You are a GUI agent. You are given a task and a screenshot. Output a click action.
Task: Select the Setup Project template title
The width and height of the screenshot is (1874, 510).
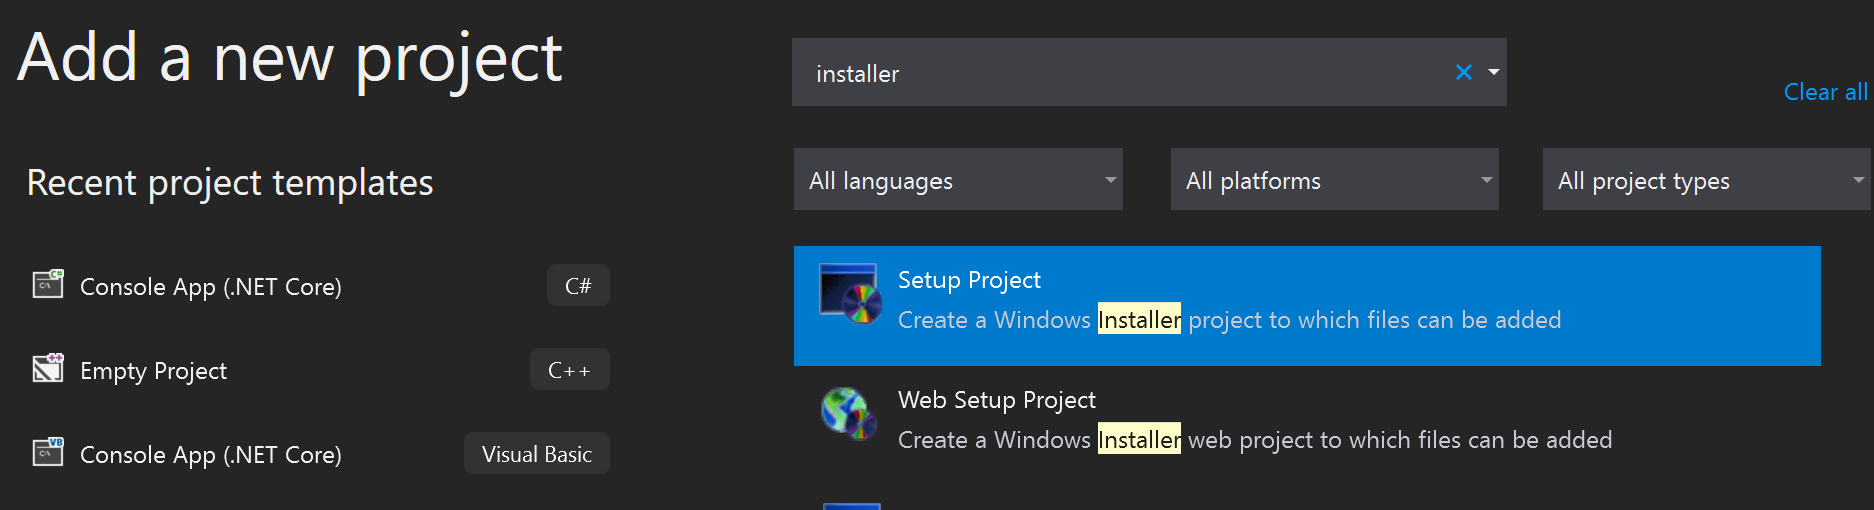(969, 280)
